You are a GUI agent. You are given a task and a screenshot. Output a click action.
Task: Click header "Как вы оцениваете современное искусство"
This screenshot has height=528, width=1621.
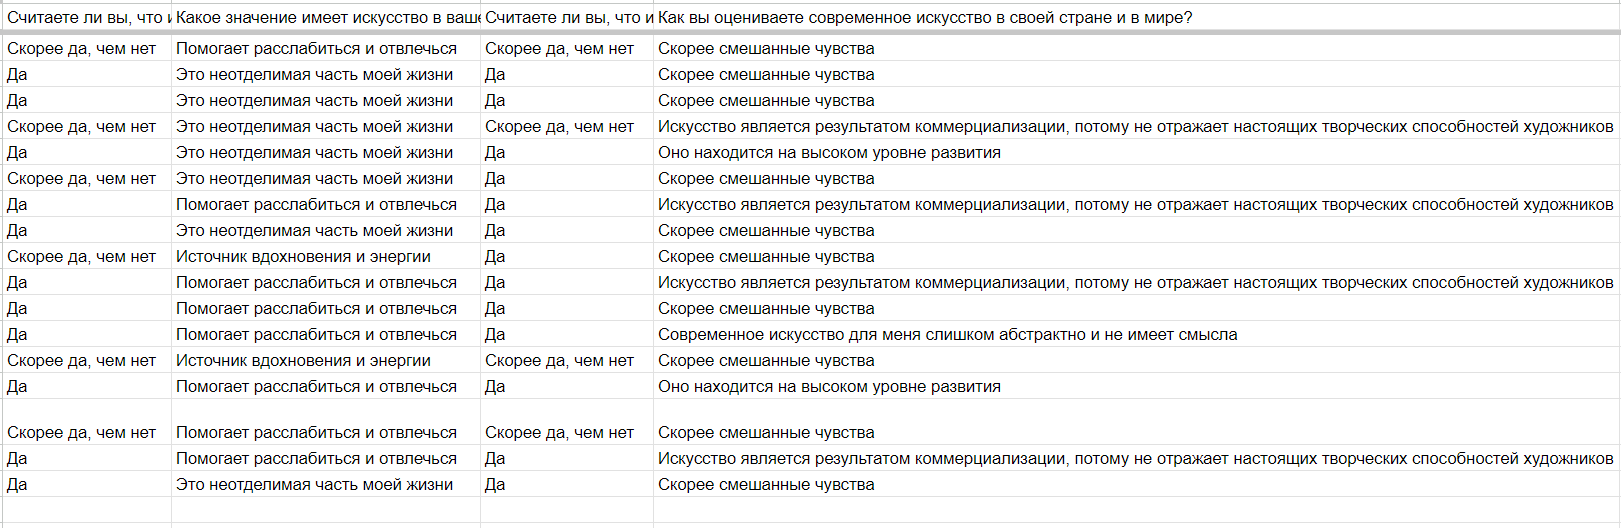click(1136, 18)
